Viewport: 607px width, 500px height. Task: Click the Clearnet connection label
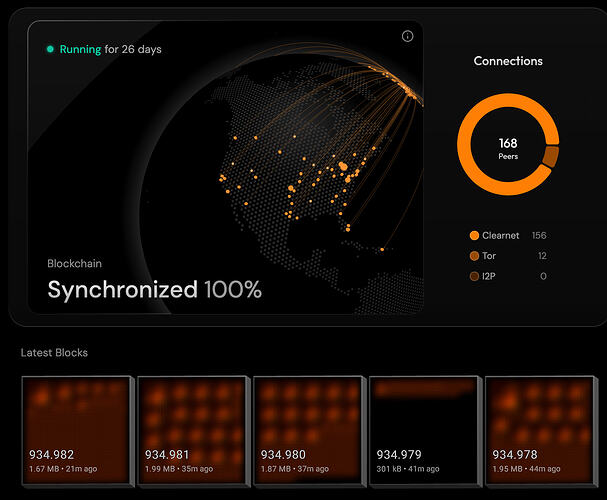[x=501, y=236]
